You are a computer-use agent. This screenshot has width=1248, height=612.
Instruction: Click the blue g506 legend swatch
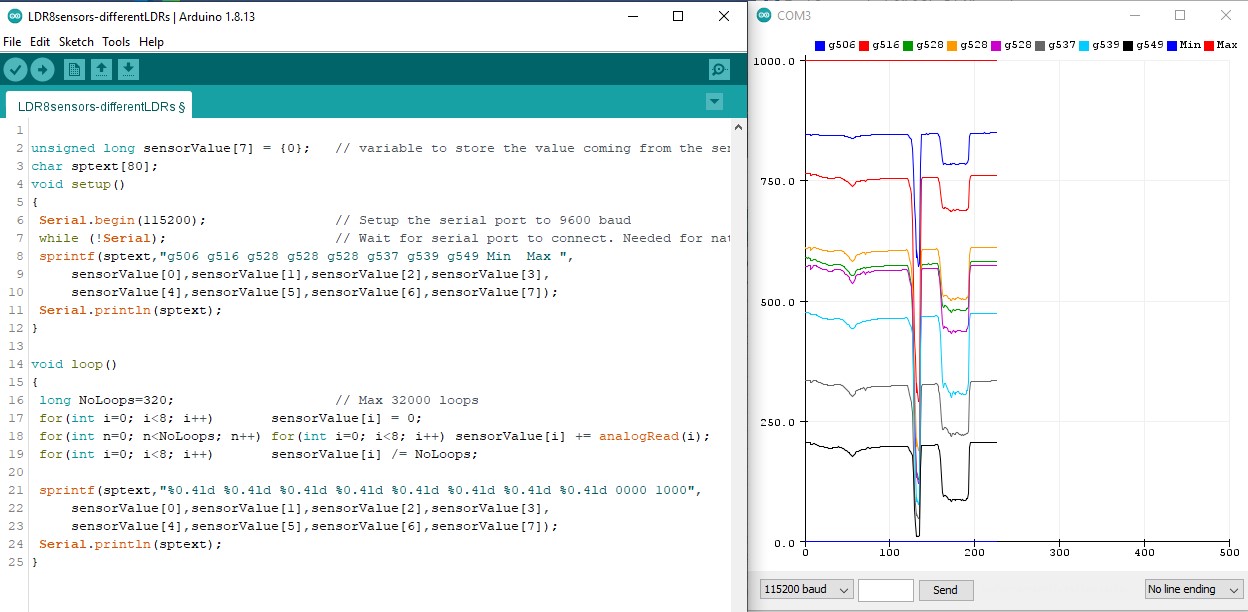pyautogui.click(x=820, y=45)
